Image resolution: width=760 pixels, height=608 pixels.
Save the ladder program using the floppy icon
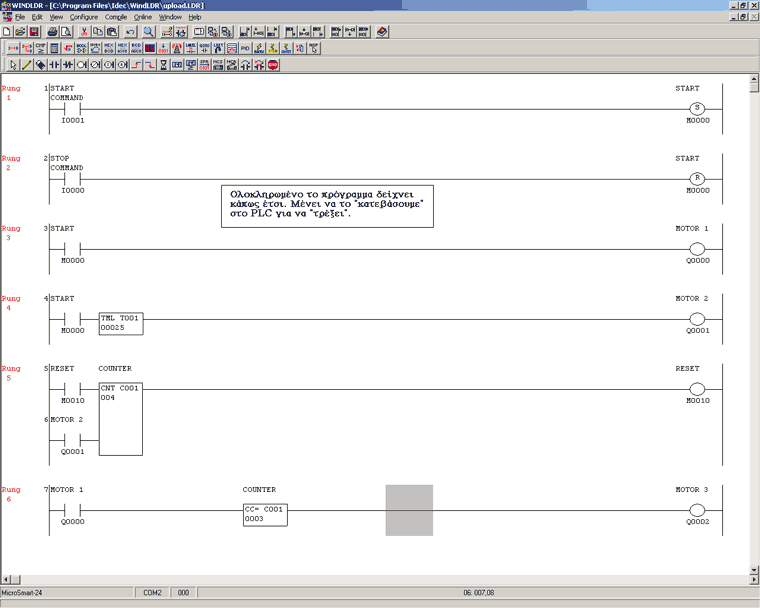pyautogui.click(x=34, y=32)
